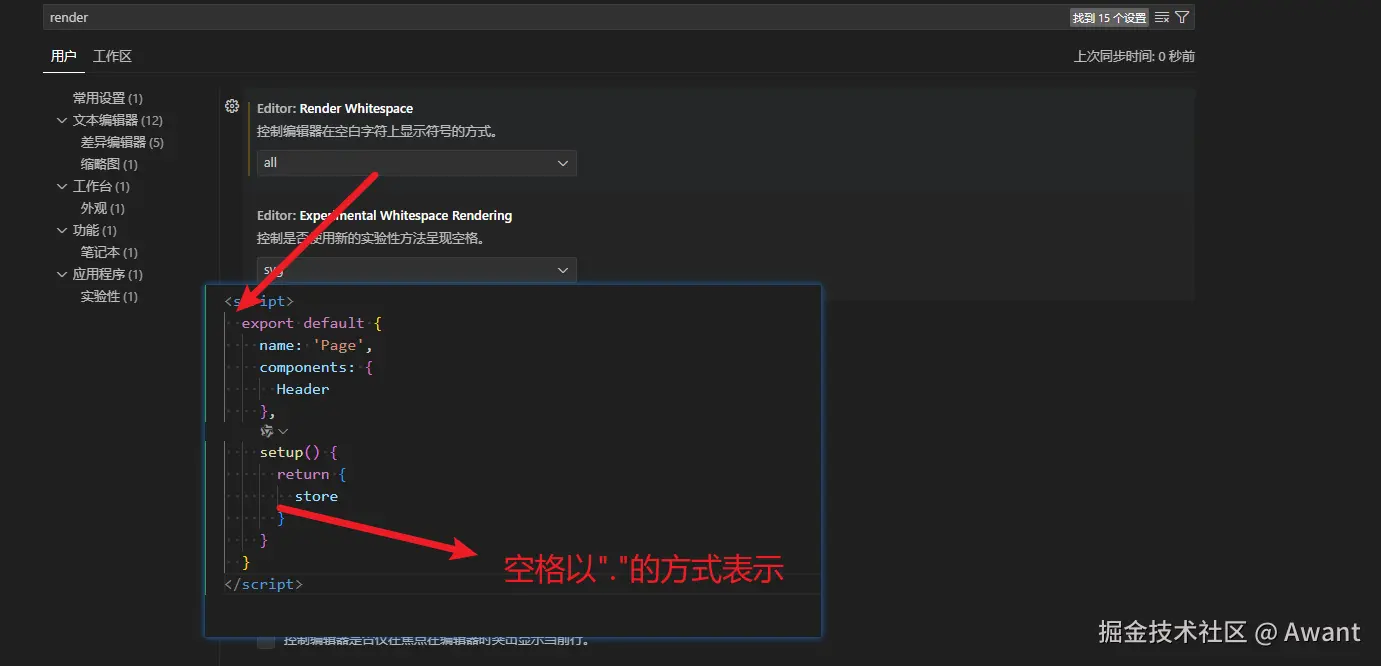Collapse the 功能 tree chevron

(x=63, y=230)
